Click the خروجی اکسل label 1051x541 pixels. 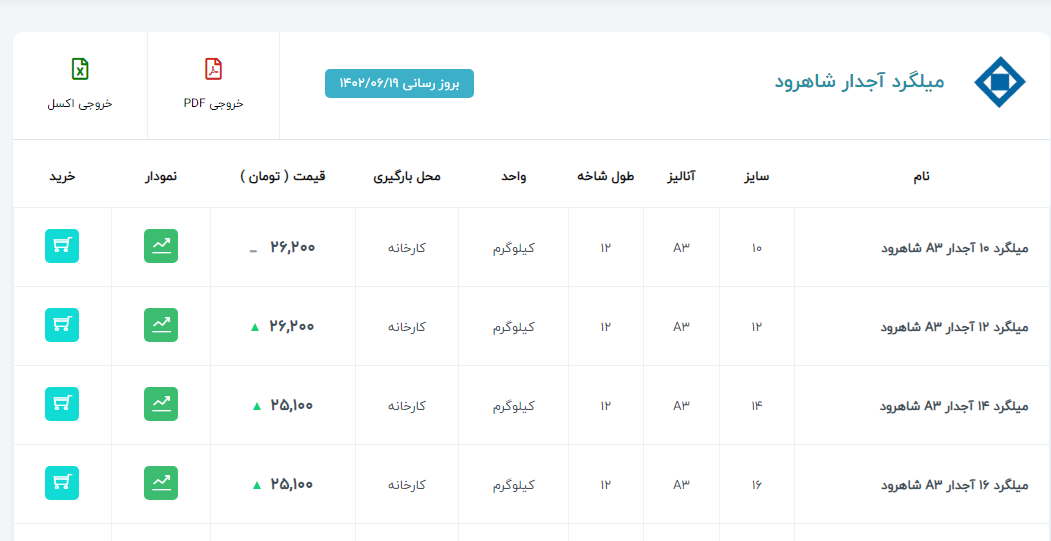[x=80, y=103]
